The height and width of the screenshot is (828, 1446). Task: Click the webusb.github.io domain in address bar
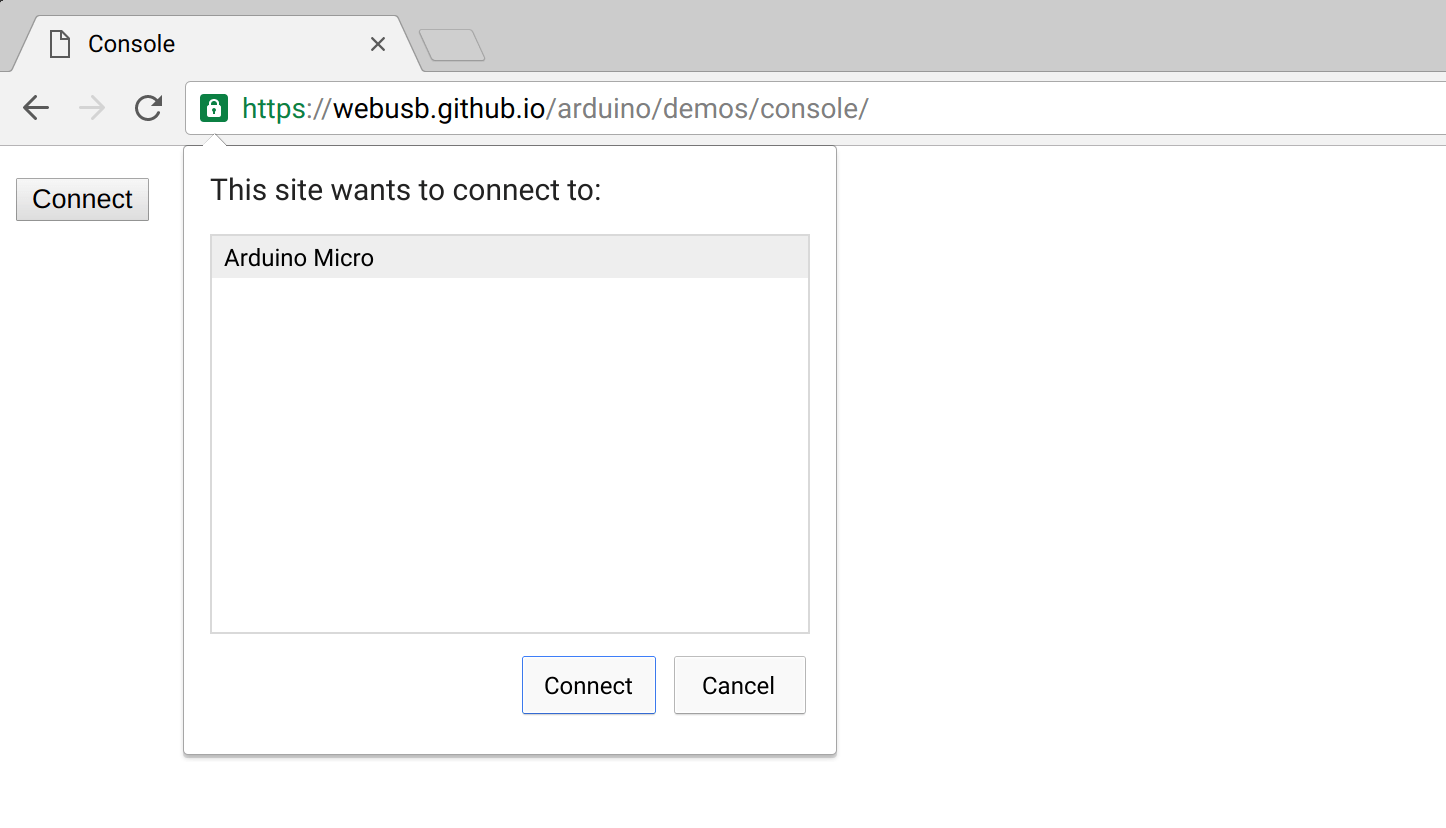click(x=438, y=108)
